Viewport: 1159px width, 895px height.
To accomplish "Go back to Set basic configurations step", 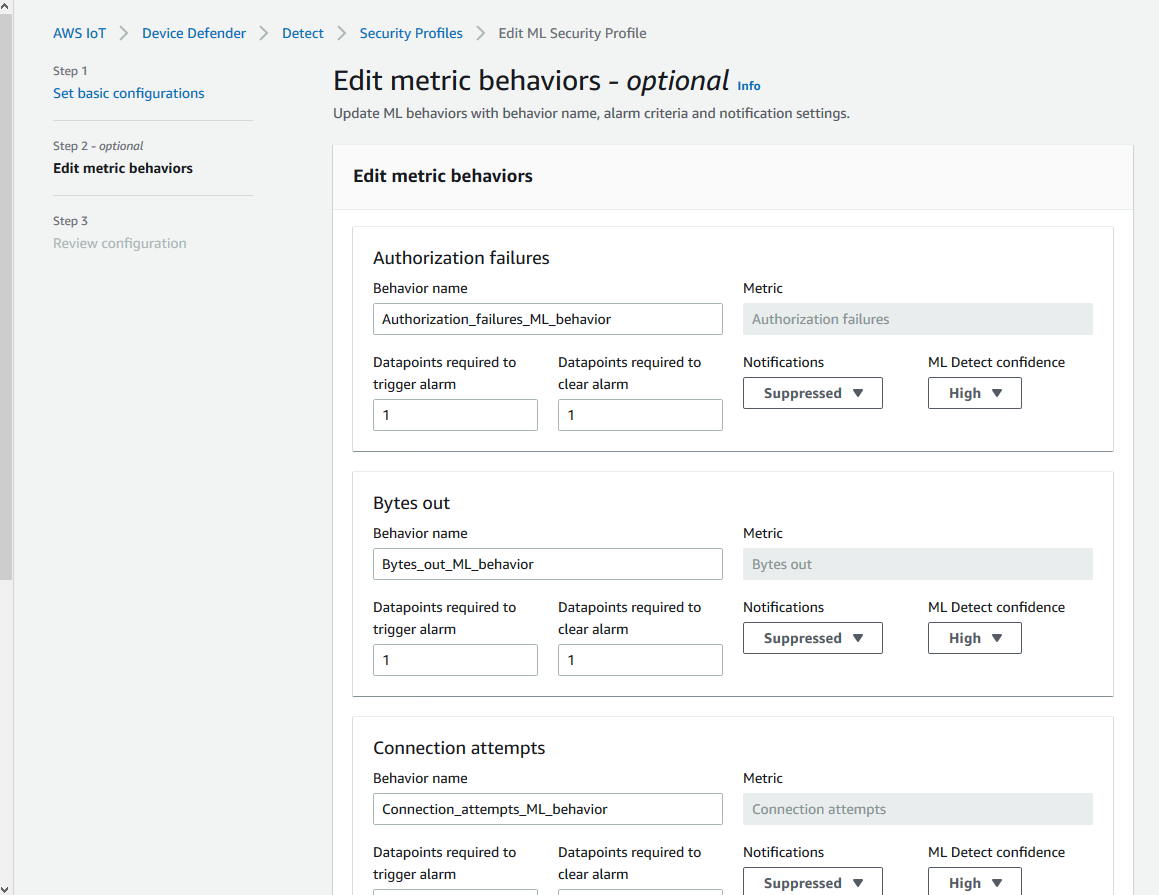I will [x=128, y=92].
